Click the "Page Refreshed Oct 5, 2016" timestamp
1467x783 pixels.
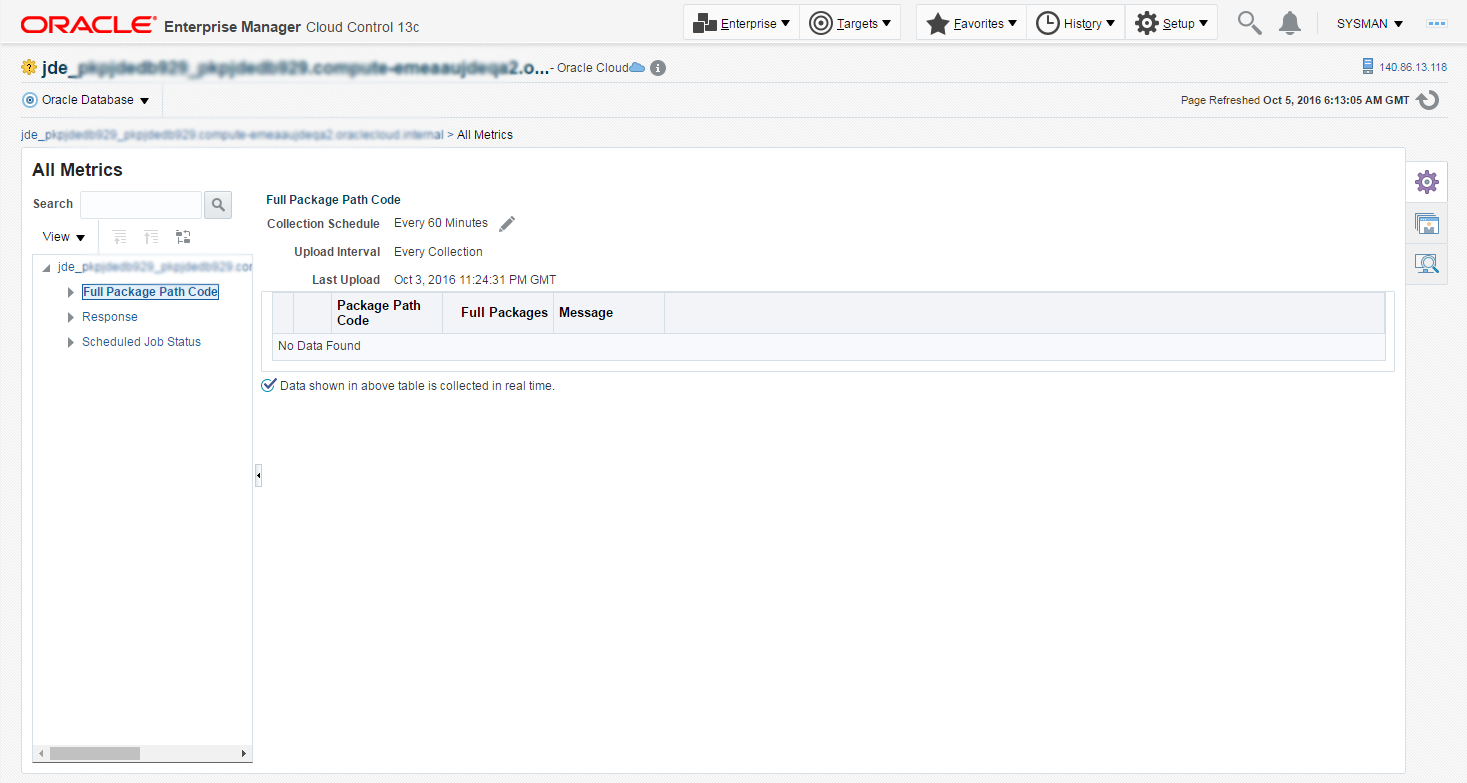[x=1295, y=101]
